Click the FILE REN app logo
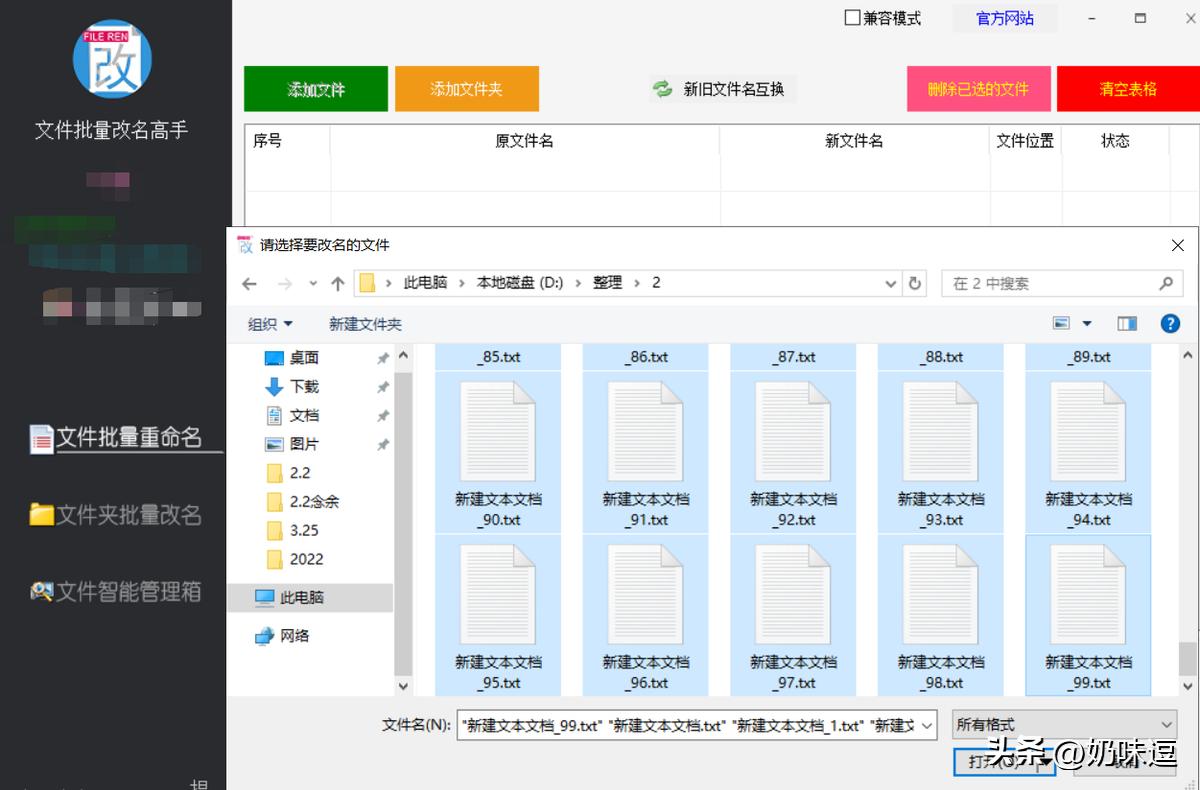The height and width of the screenshot is (790, 1200). click(111, 60)
